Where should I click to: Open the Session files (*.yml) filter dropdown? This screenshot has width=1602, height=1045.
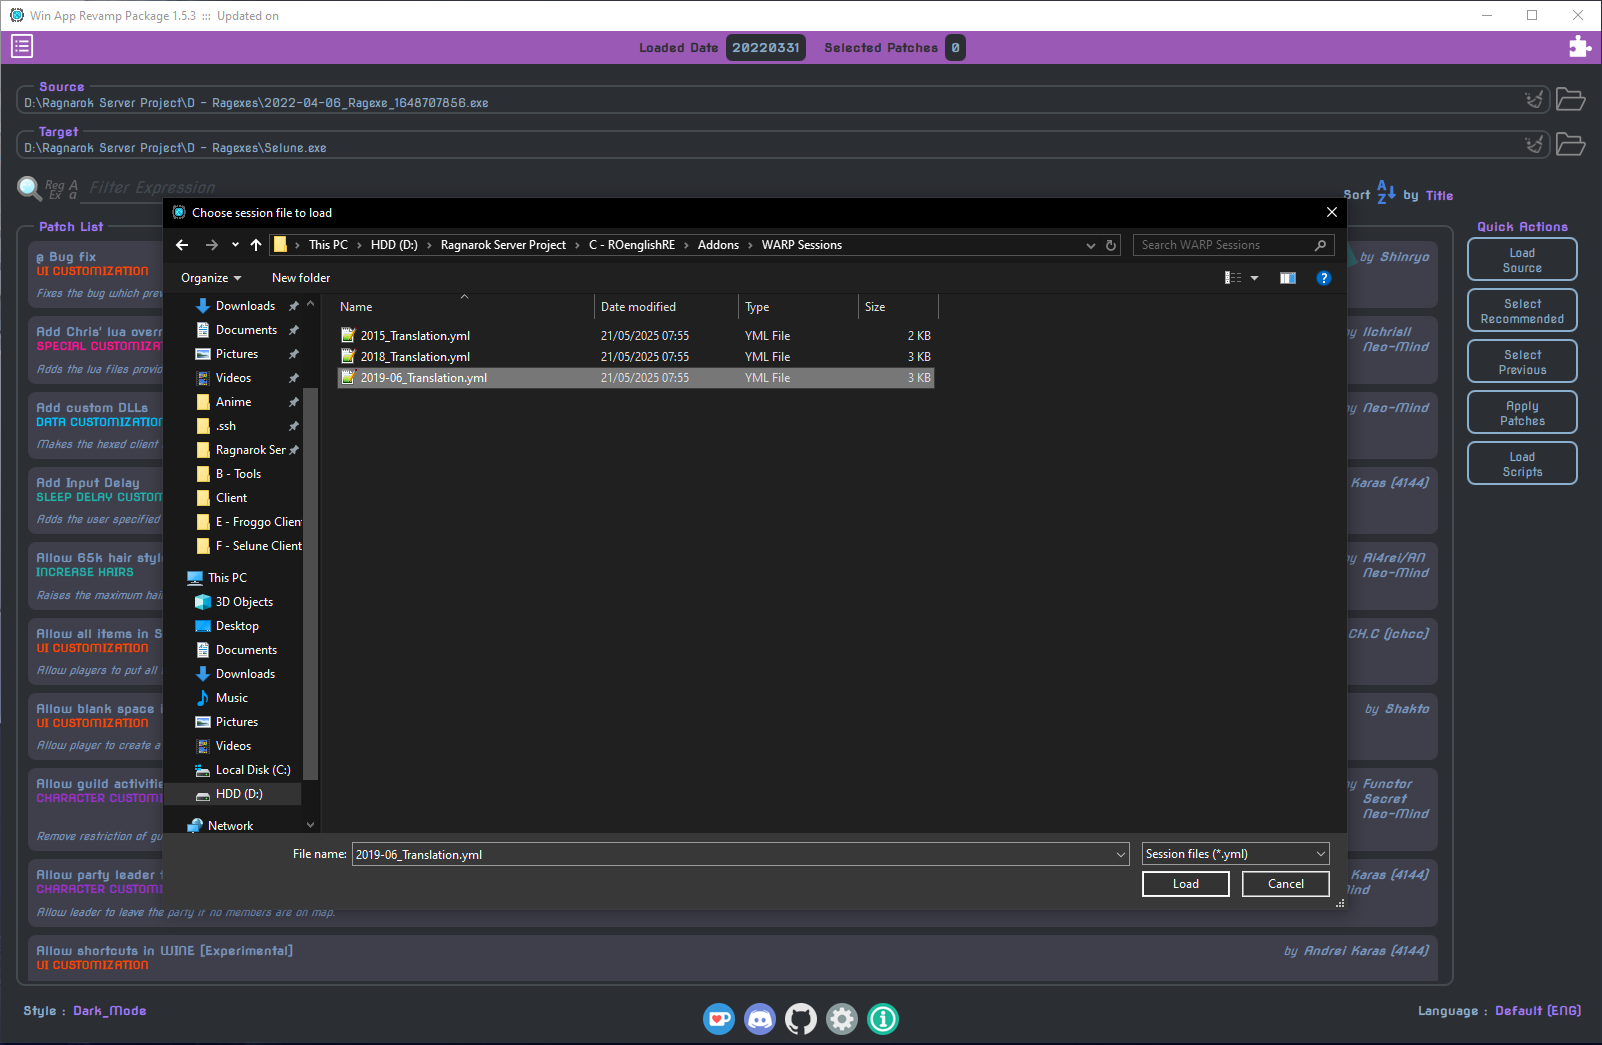click(x=1236, y=854)
